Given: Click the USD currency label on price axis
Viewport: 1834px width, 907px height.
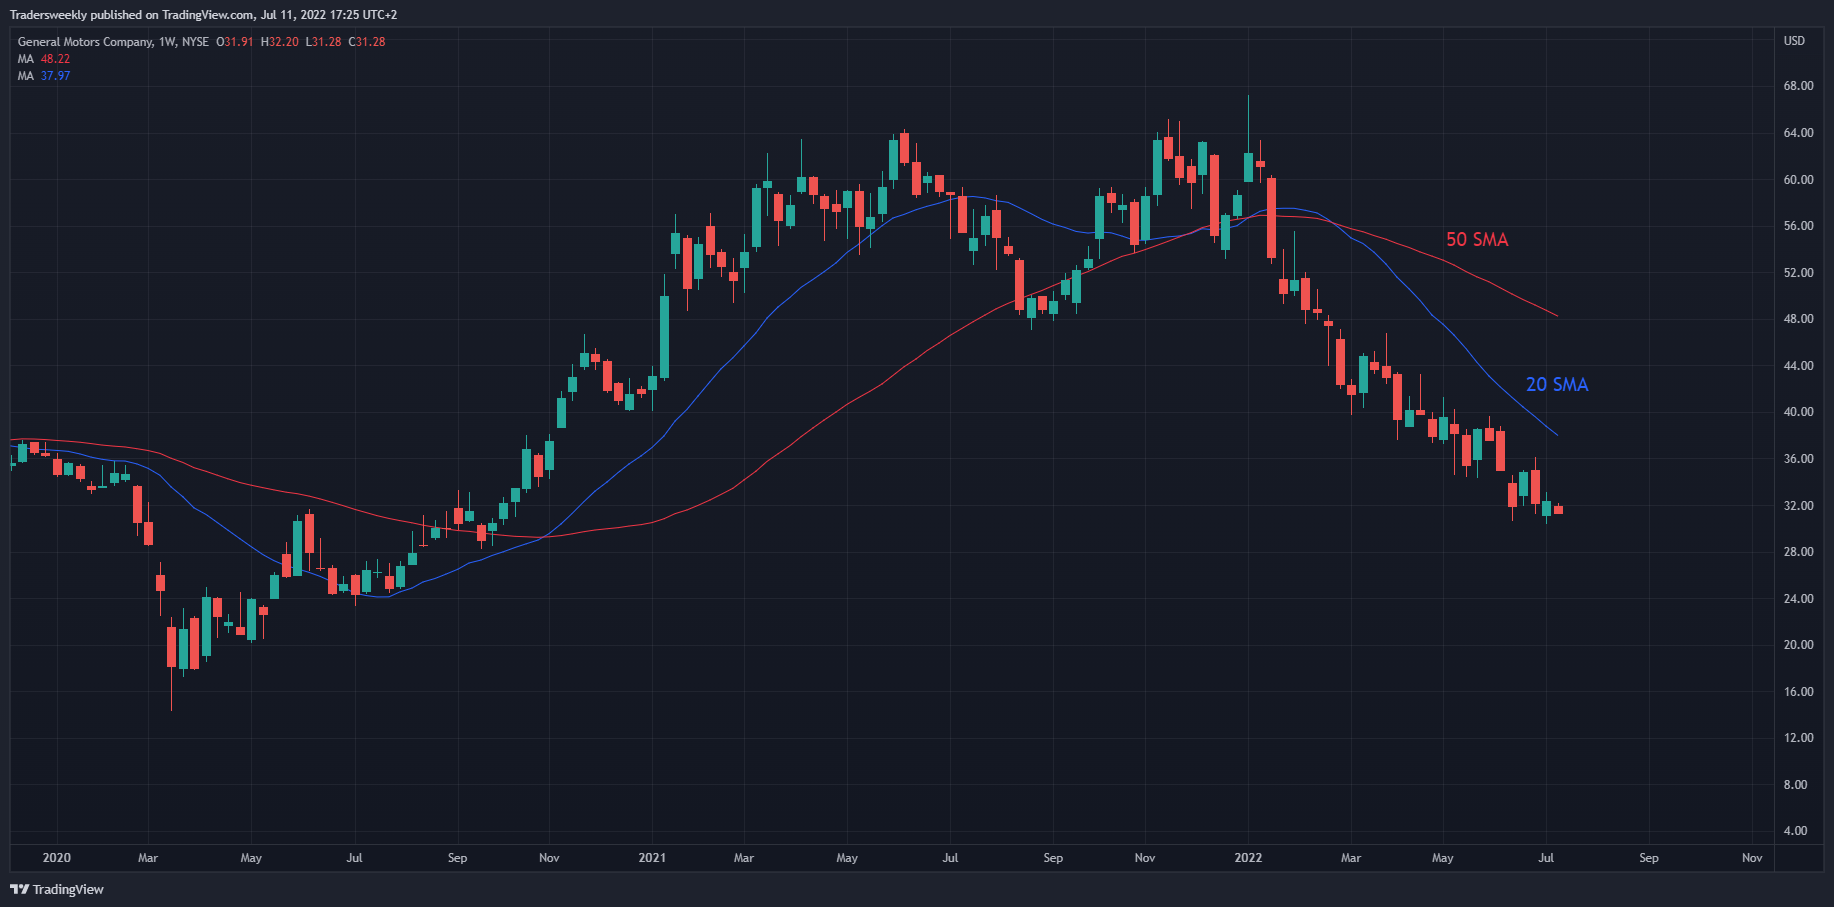Looking at the screenshot, I should (x=1795, y=41).
